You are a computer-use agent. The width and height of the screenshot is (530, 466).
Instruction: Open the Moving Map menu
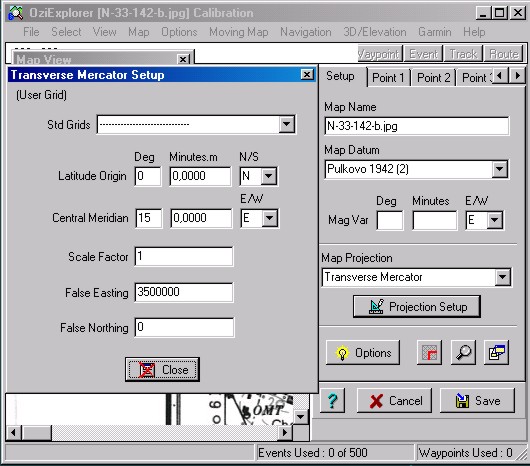coord(239,32)
